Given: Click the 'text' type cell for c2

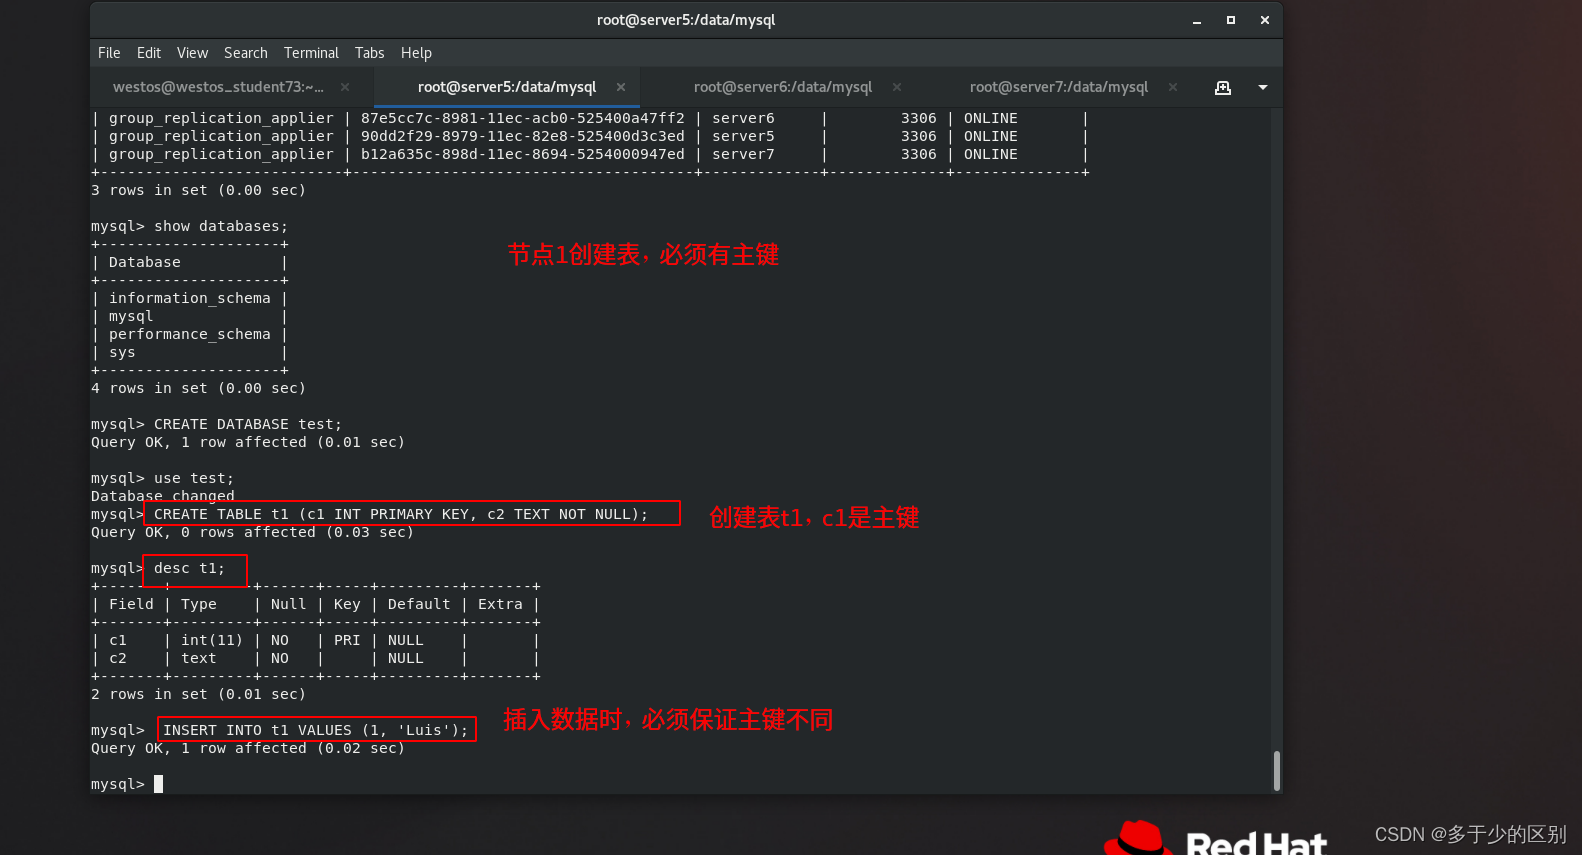Looking at the screenshot, I should coord(199,658).
